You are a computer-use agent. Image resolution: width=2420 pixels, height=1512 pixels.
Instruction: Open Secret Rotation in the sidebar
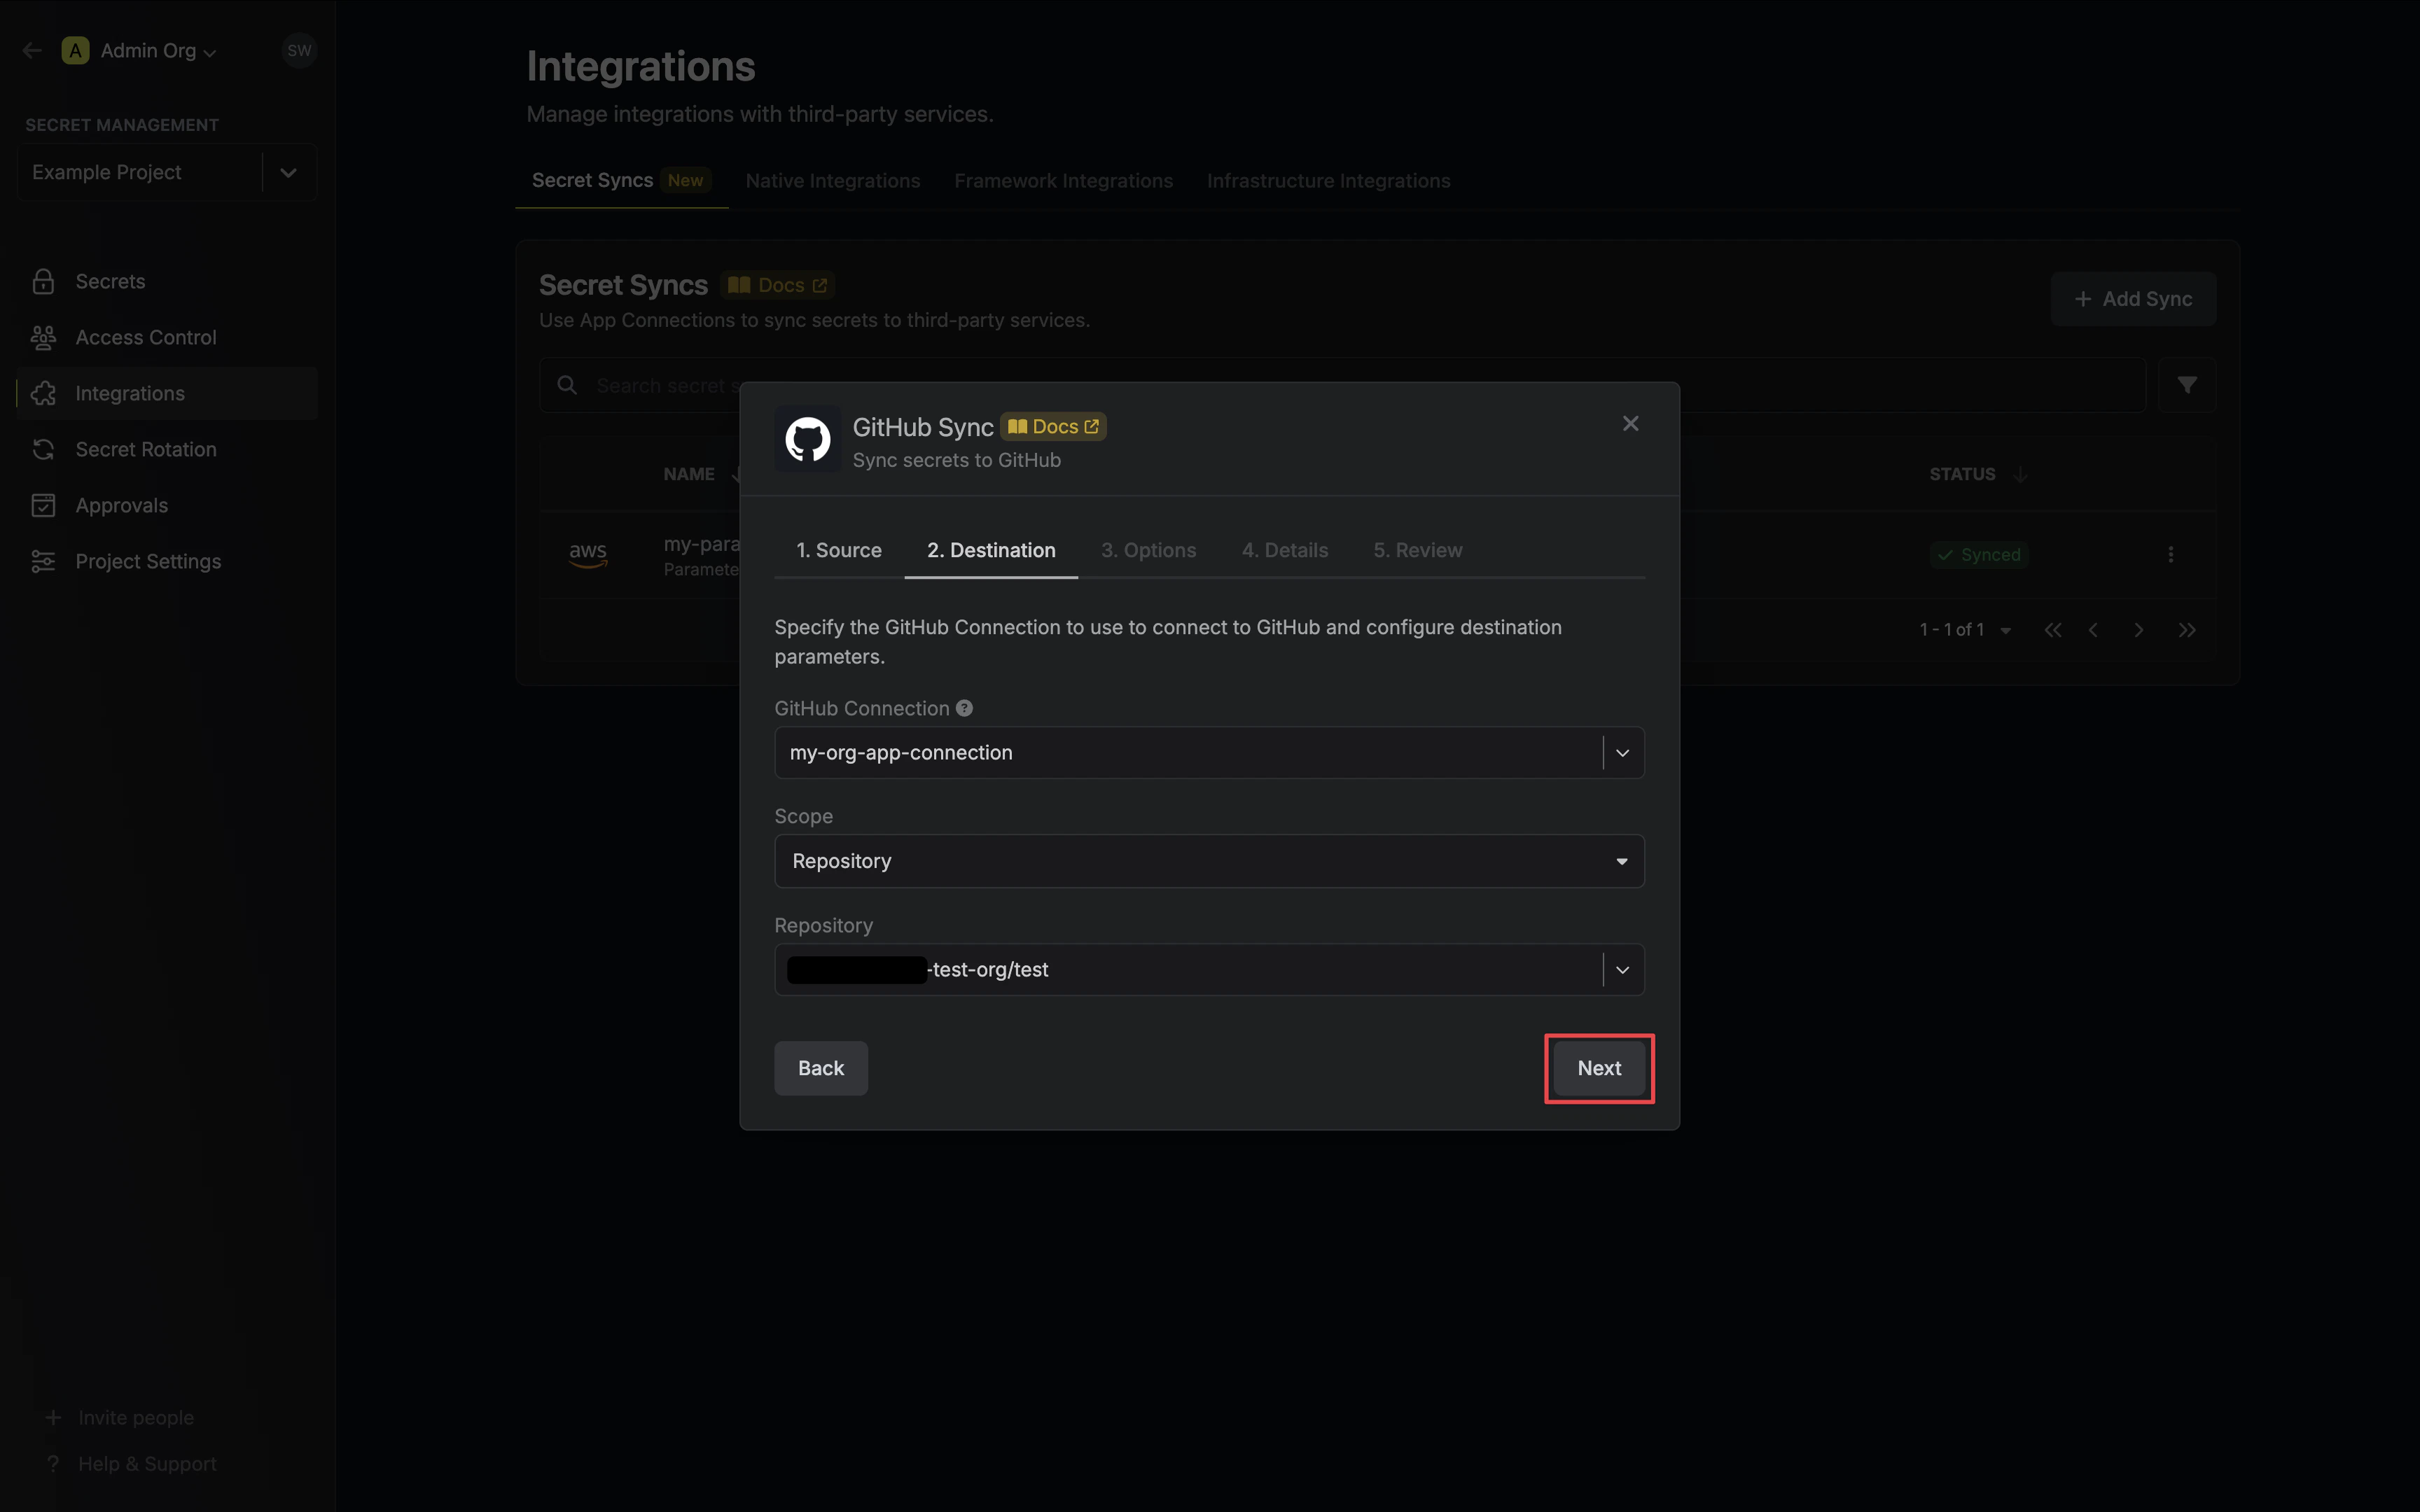point(167,449)
